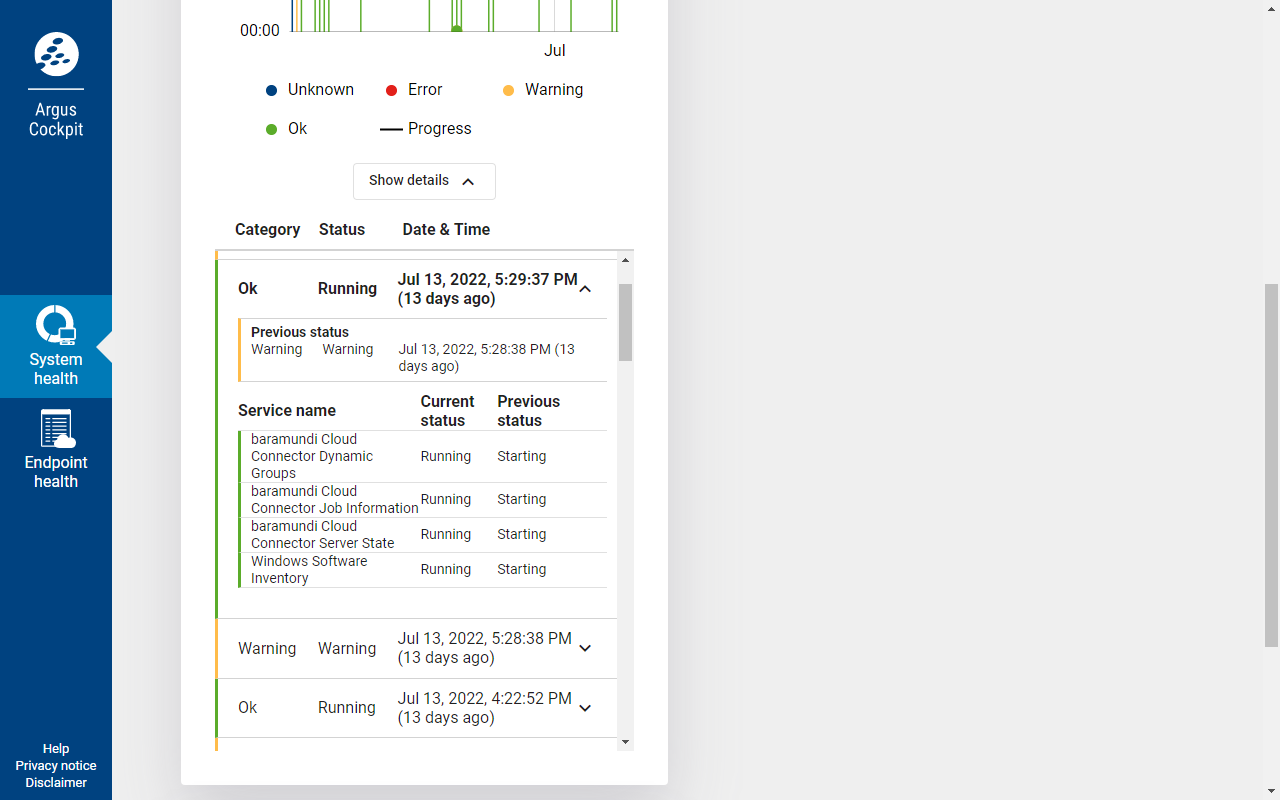Image resolution: width=1280 pixels, height=800 pixels.
Task: Toggle the Ok legend green dot
Action: pos(271,129)
